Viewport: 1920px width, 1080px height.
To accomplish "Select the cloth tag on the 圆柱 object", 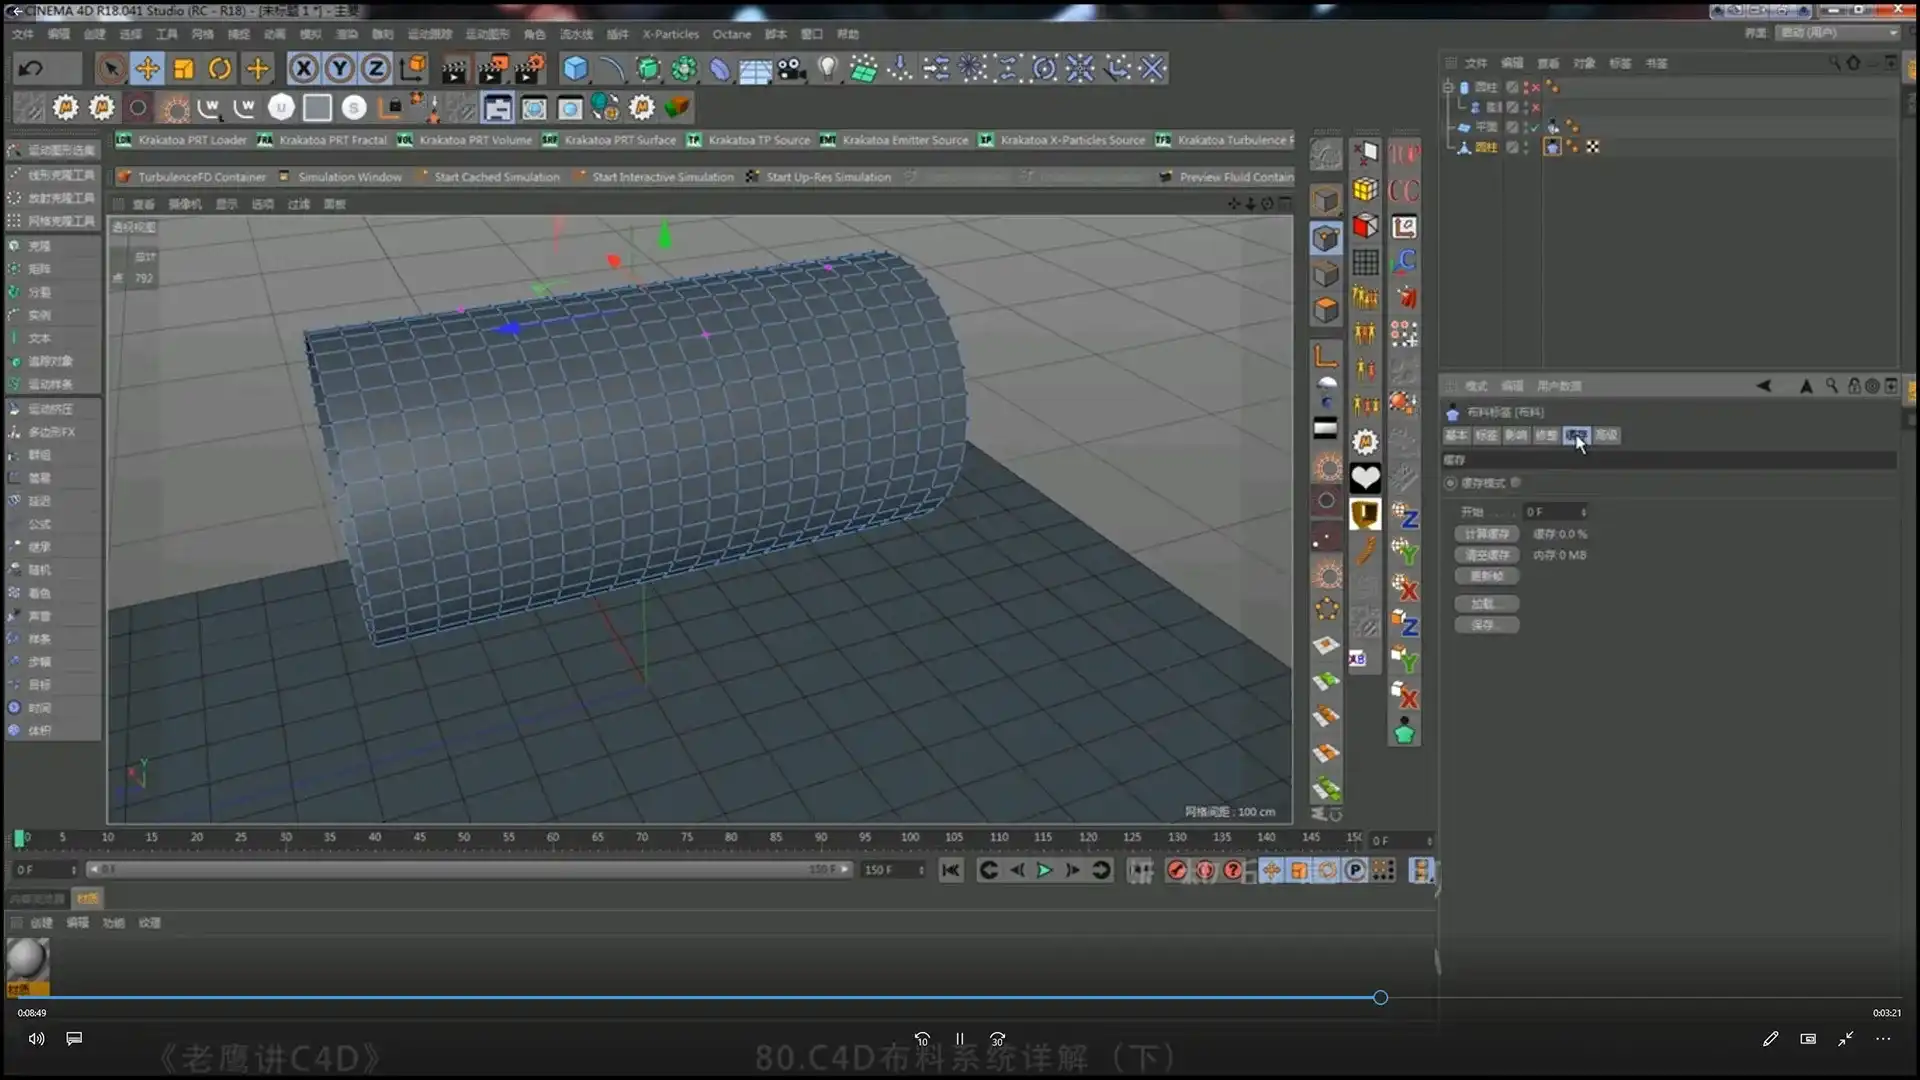I will (1553, 146).
